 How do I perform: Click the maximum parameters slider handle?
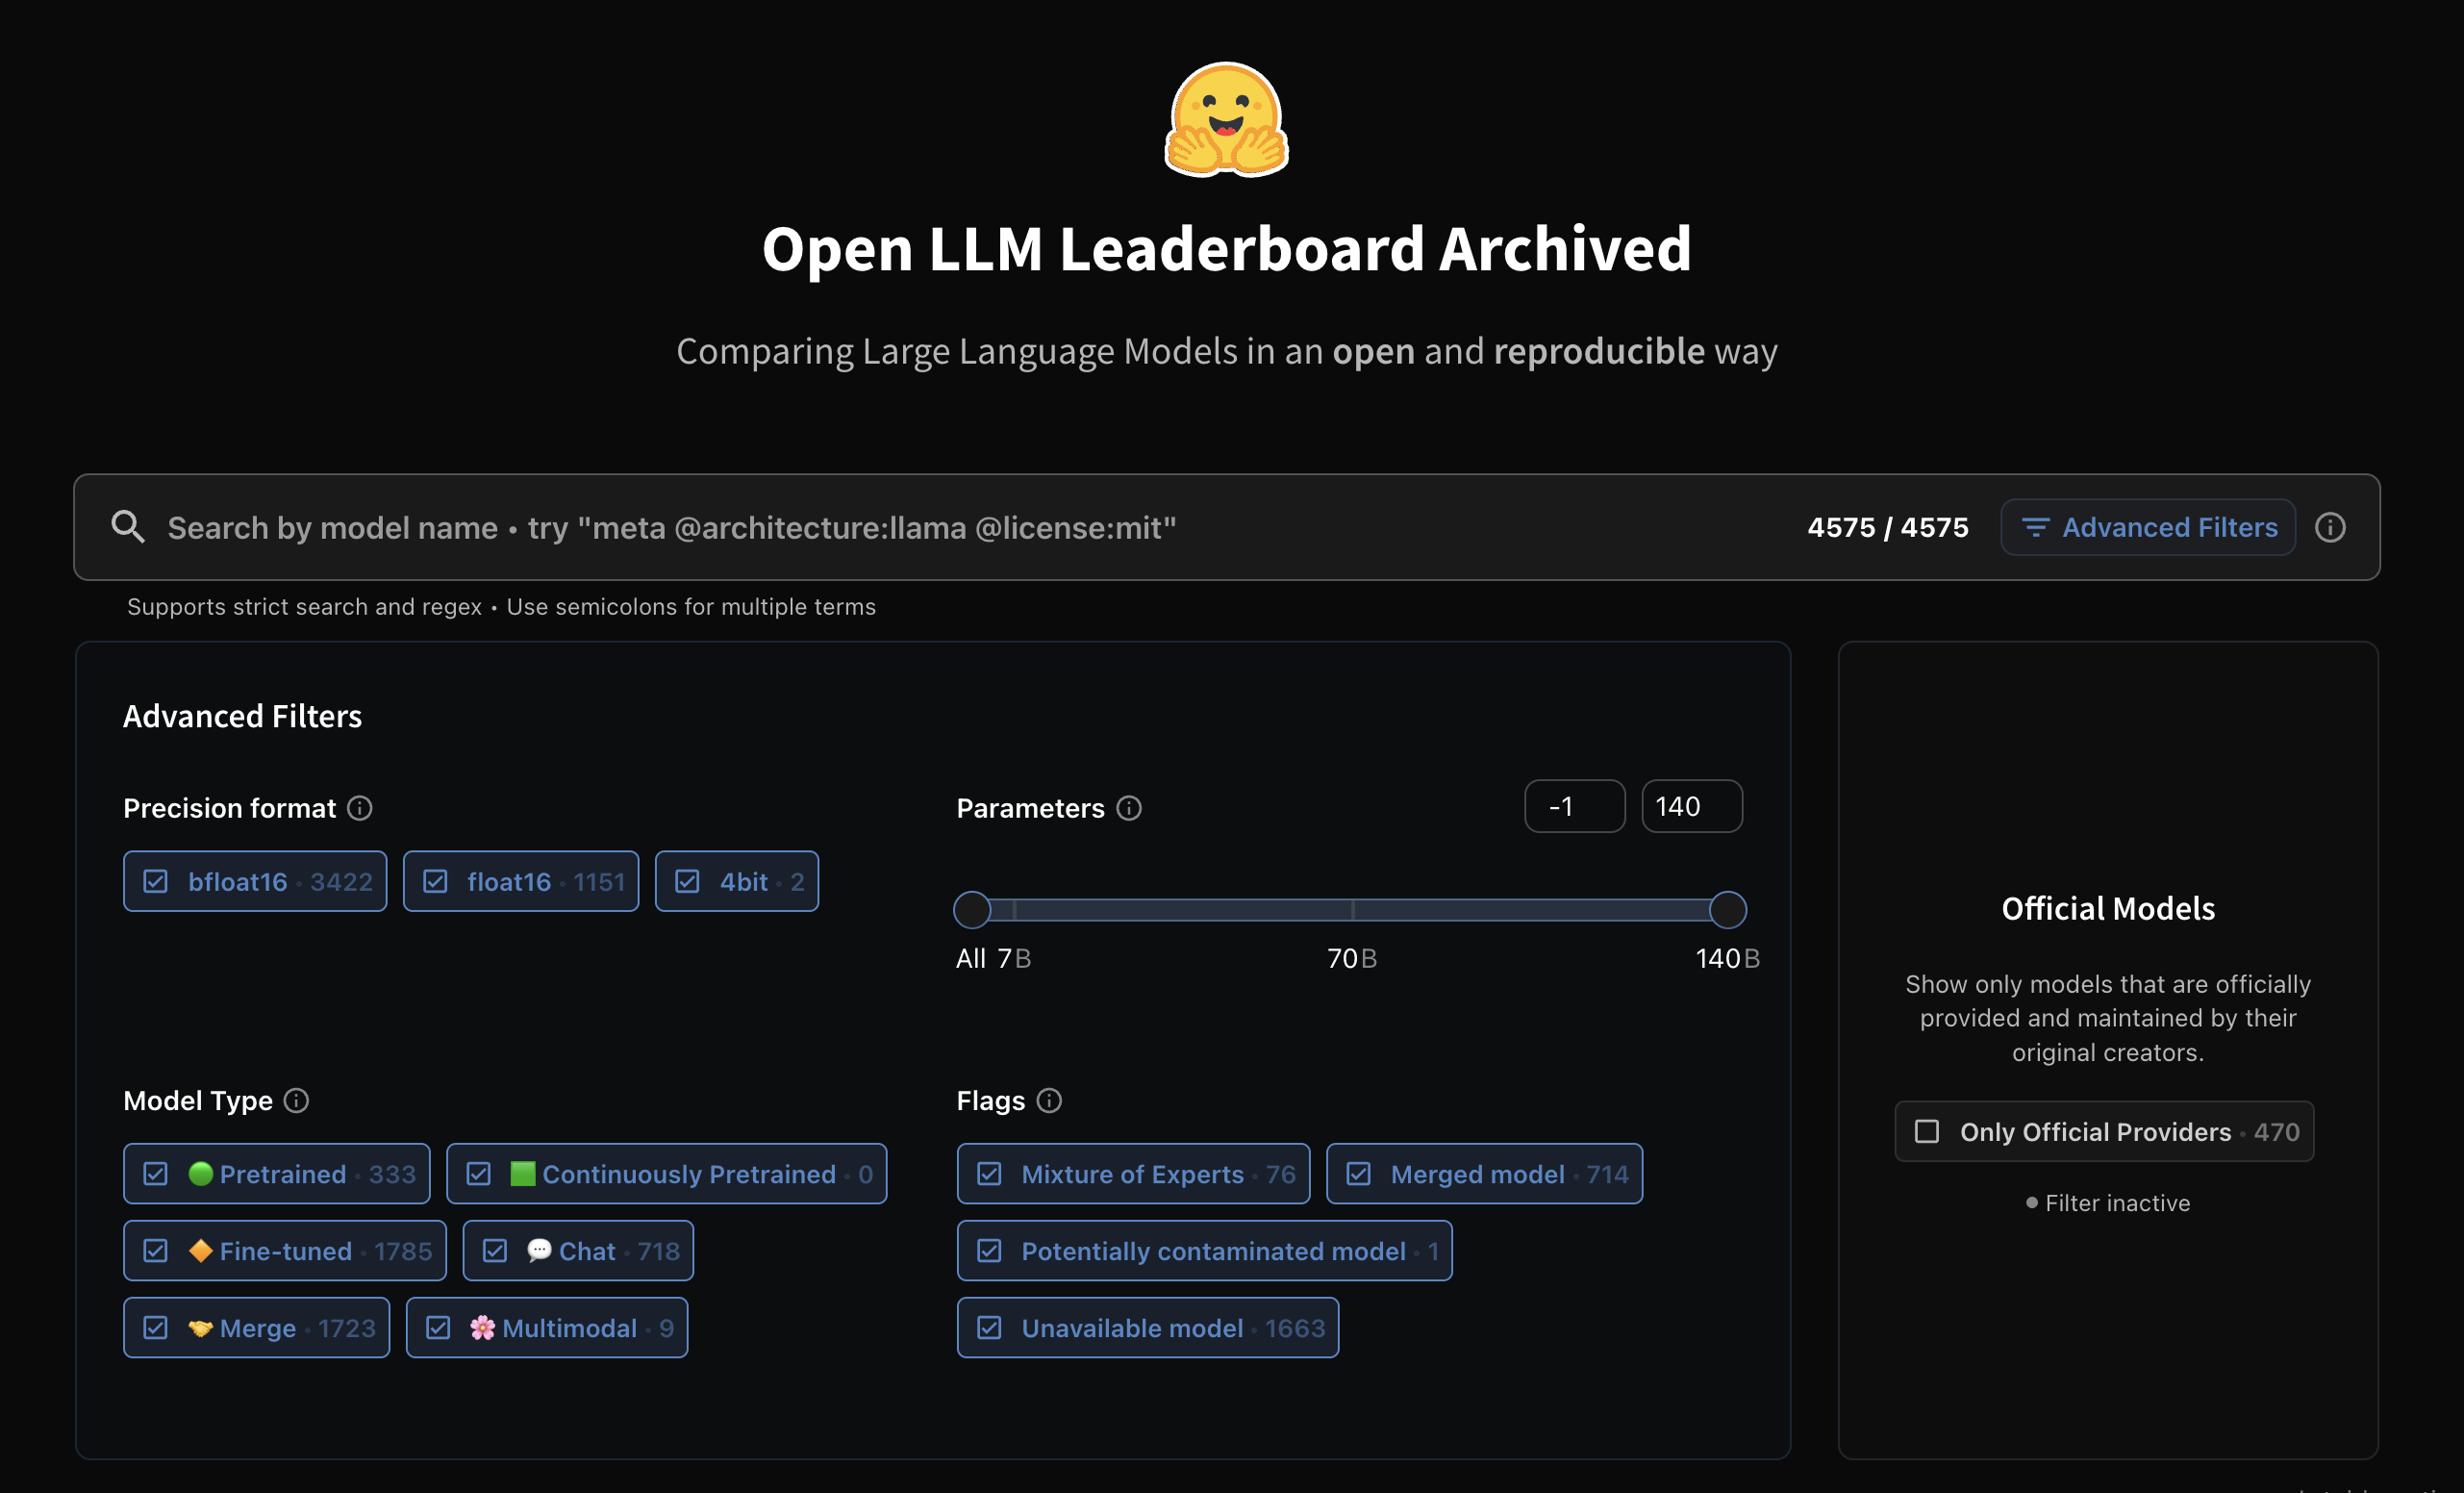(x=1727, y=910)
